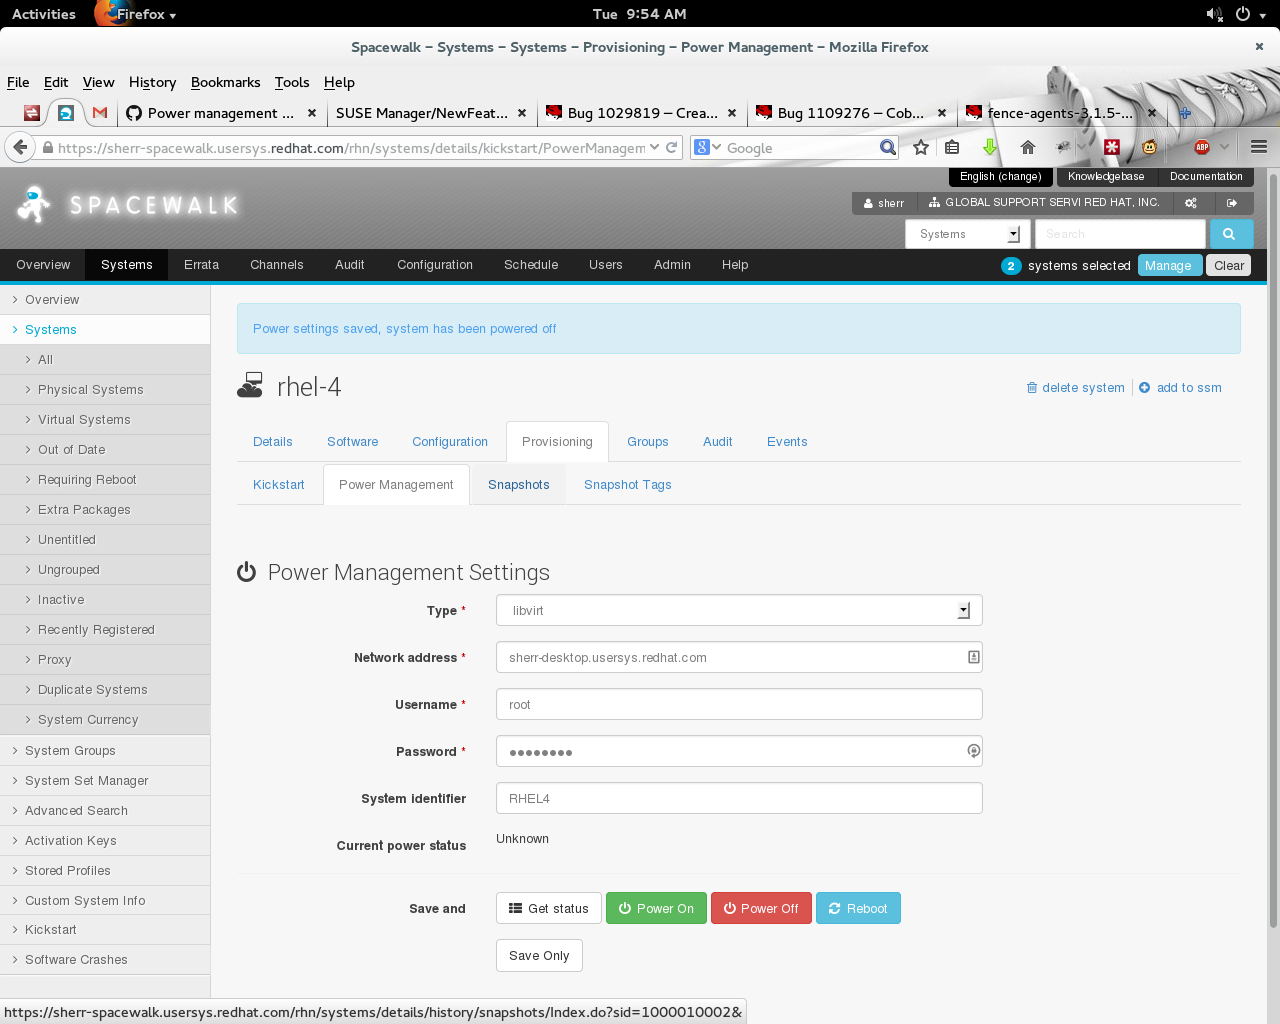Open the downloads green arrow icon

click(990, 147)
